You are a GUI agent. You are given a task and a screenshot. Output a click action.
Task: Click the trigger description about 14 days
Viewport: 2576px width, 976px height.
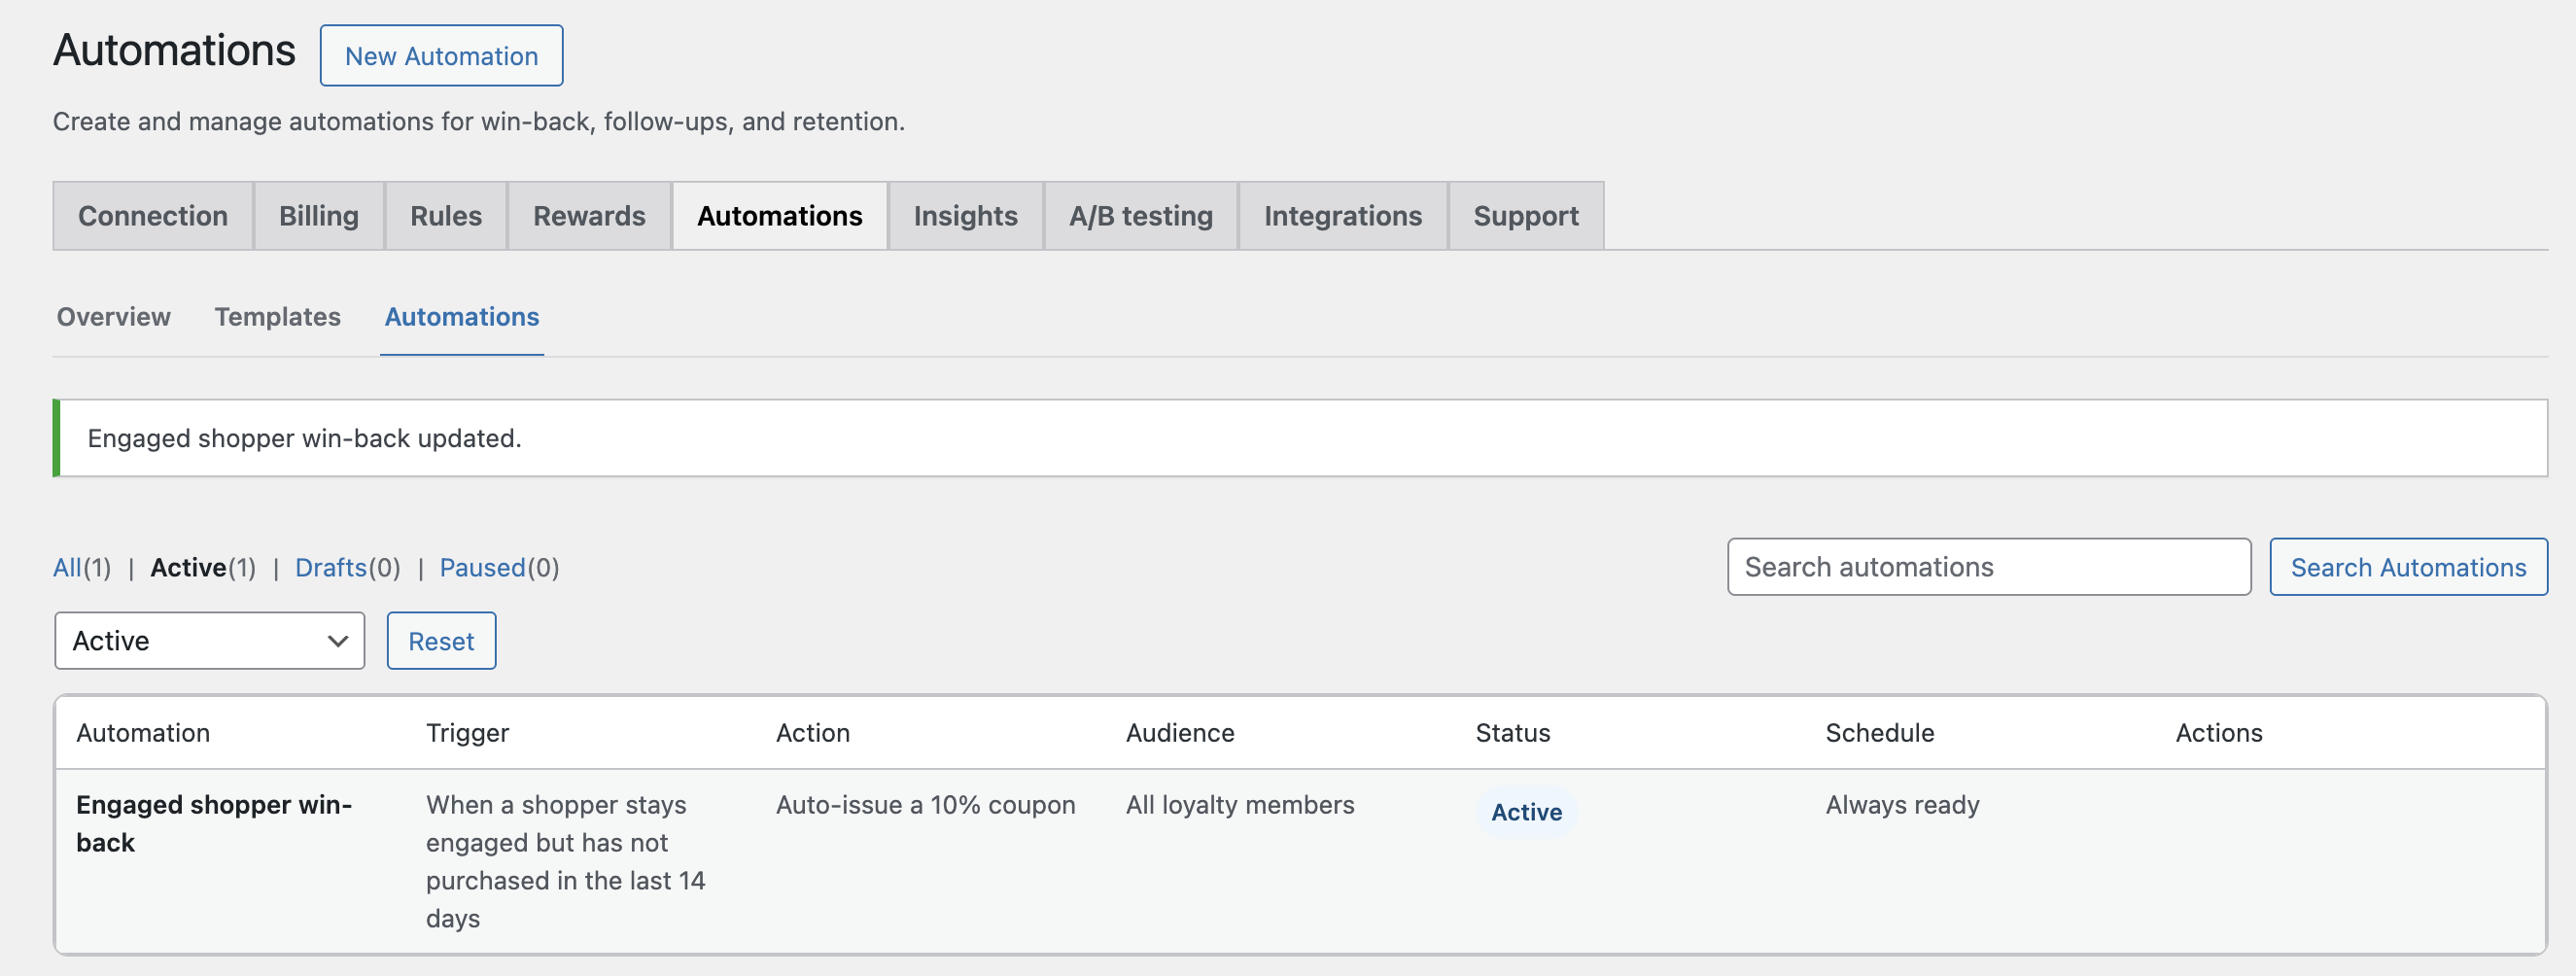point(566,861)
